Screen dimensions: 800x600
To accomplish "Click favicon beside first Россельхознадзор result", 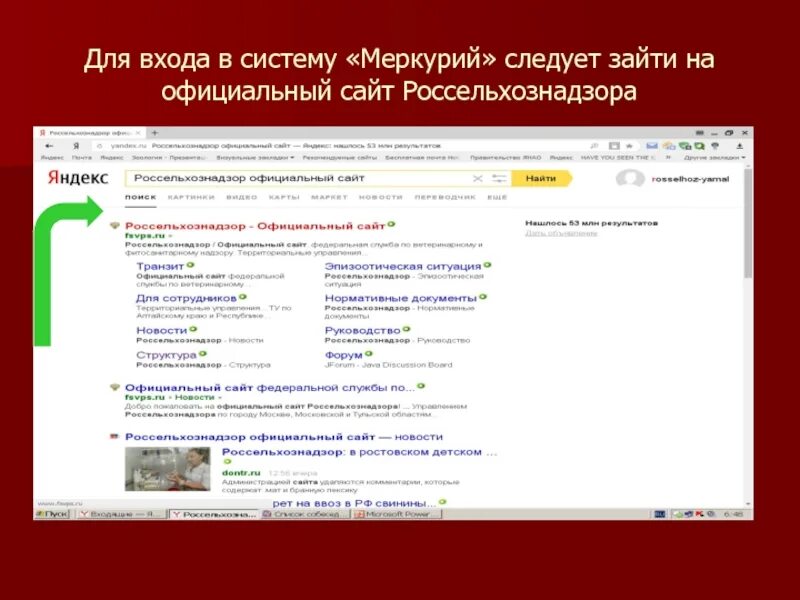I will (115, 226).
